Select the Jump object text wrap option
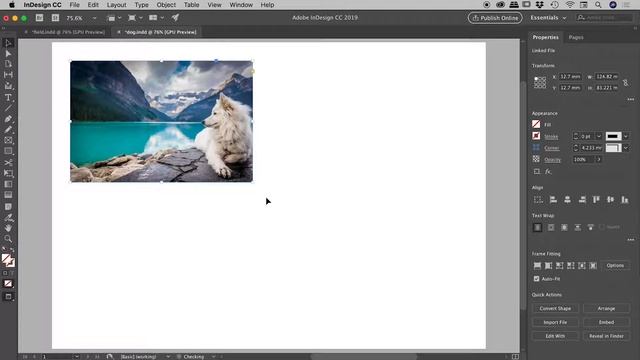 578,227
